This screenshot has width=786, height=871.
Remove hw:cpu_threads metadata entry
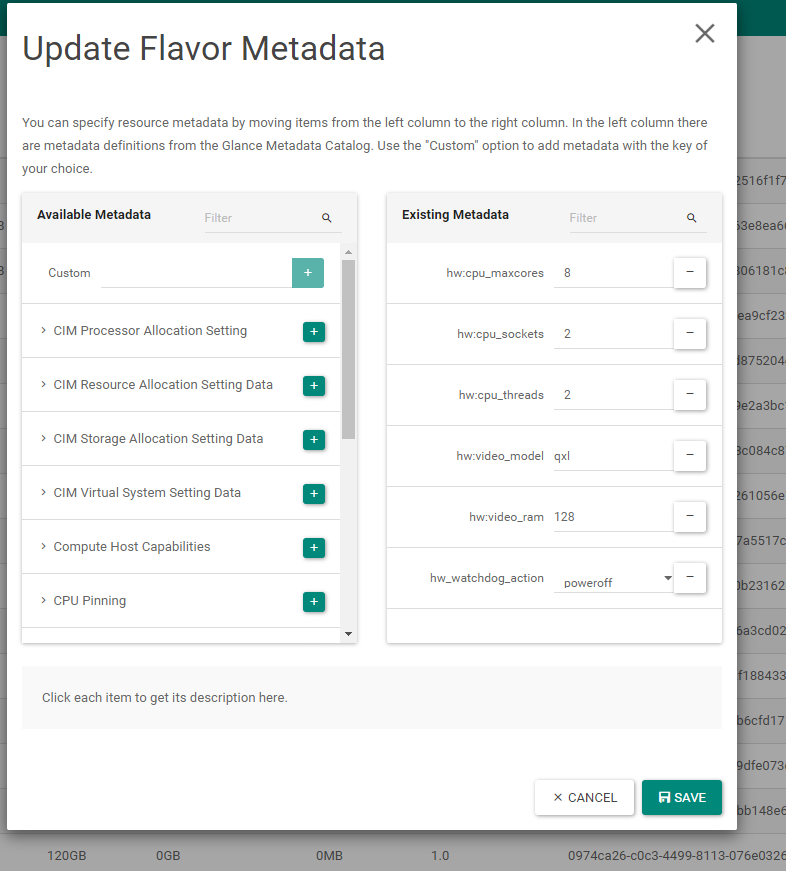click(x=689, y=395)
